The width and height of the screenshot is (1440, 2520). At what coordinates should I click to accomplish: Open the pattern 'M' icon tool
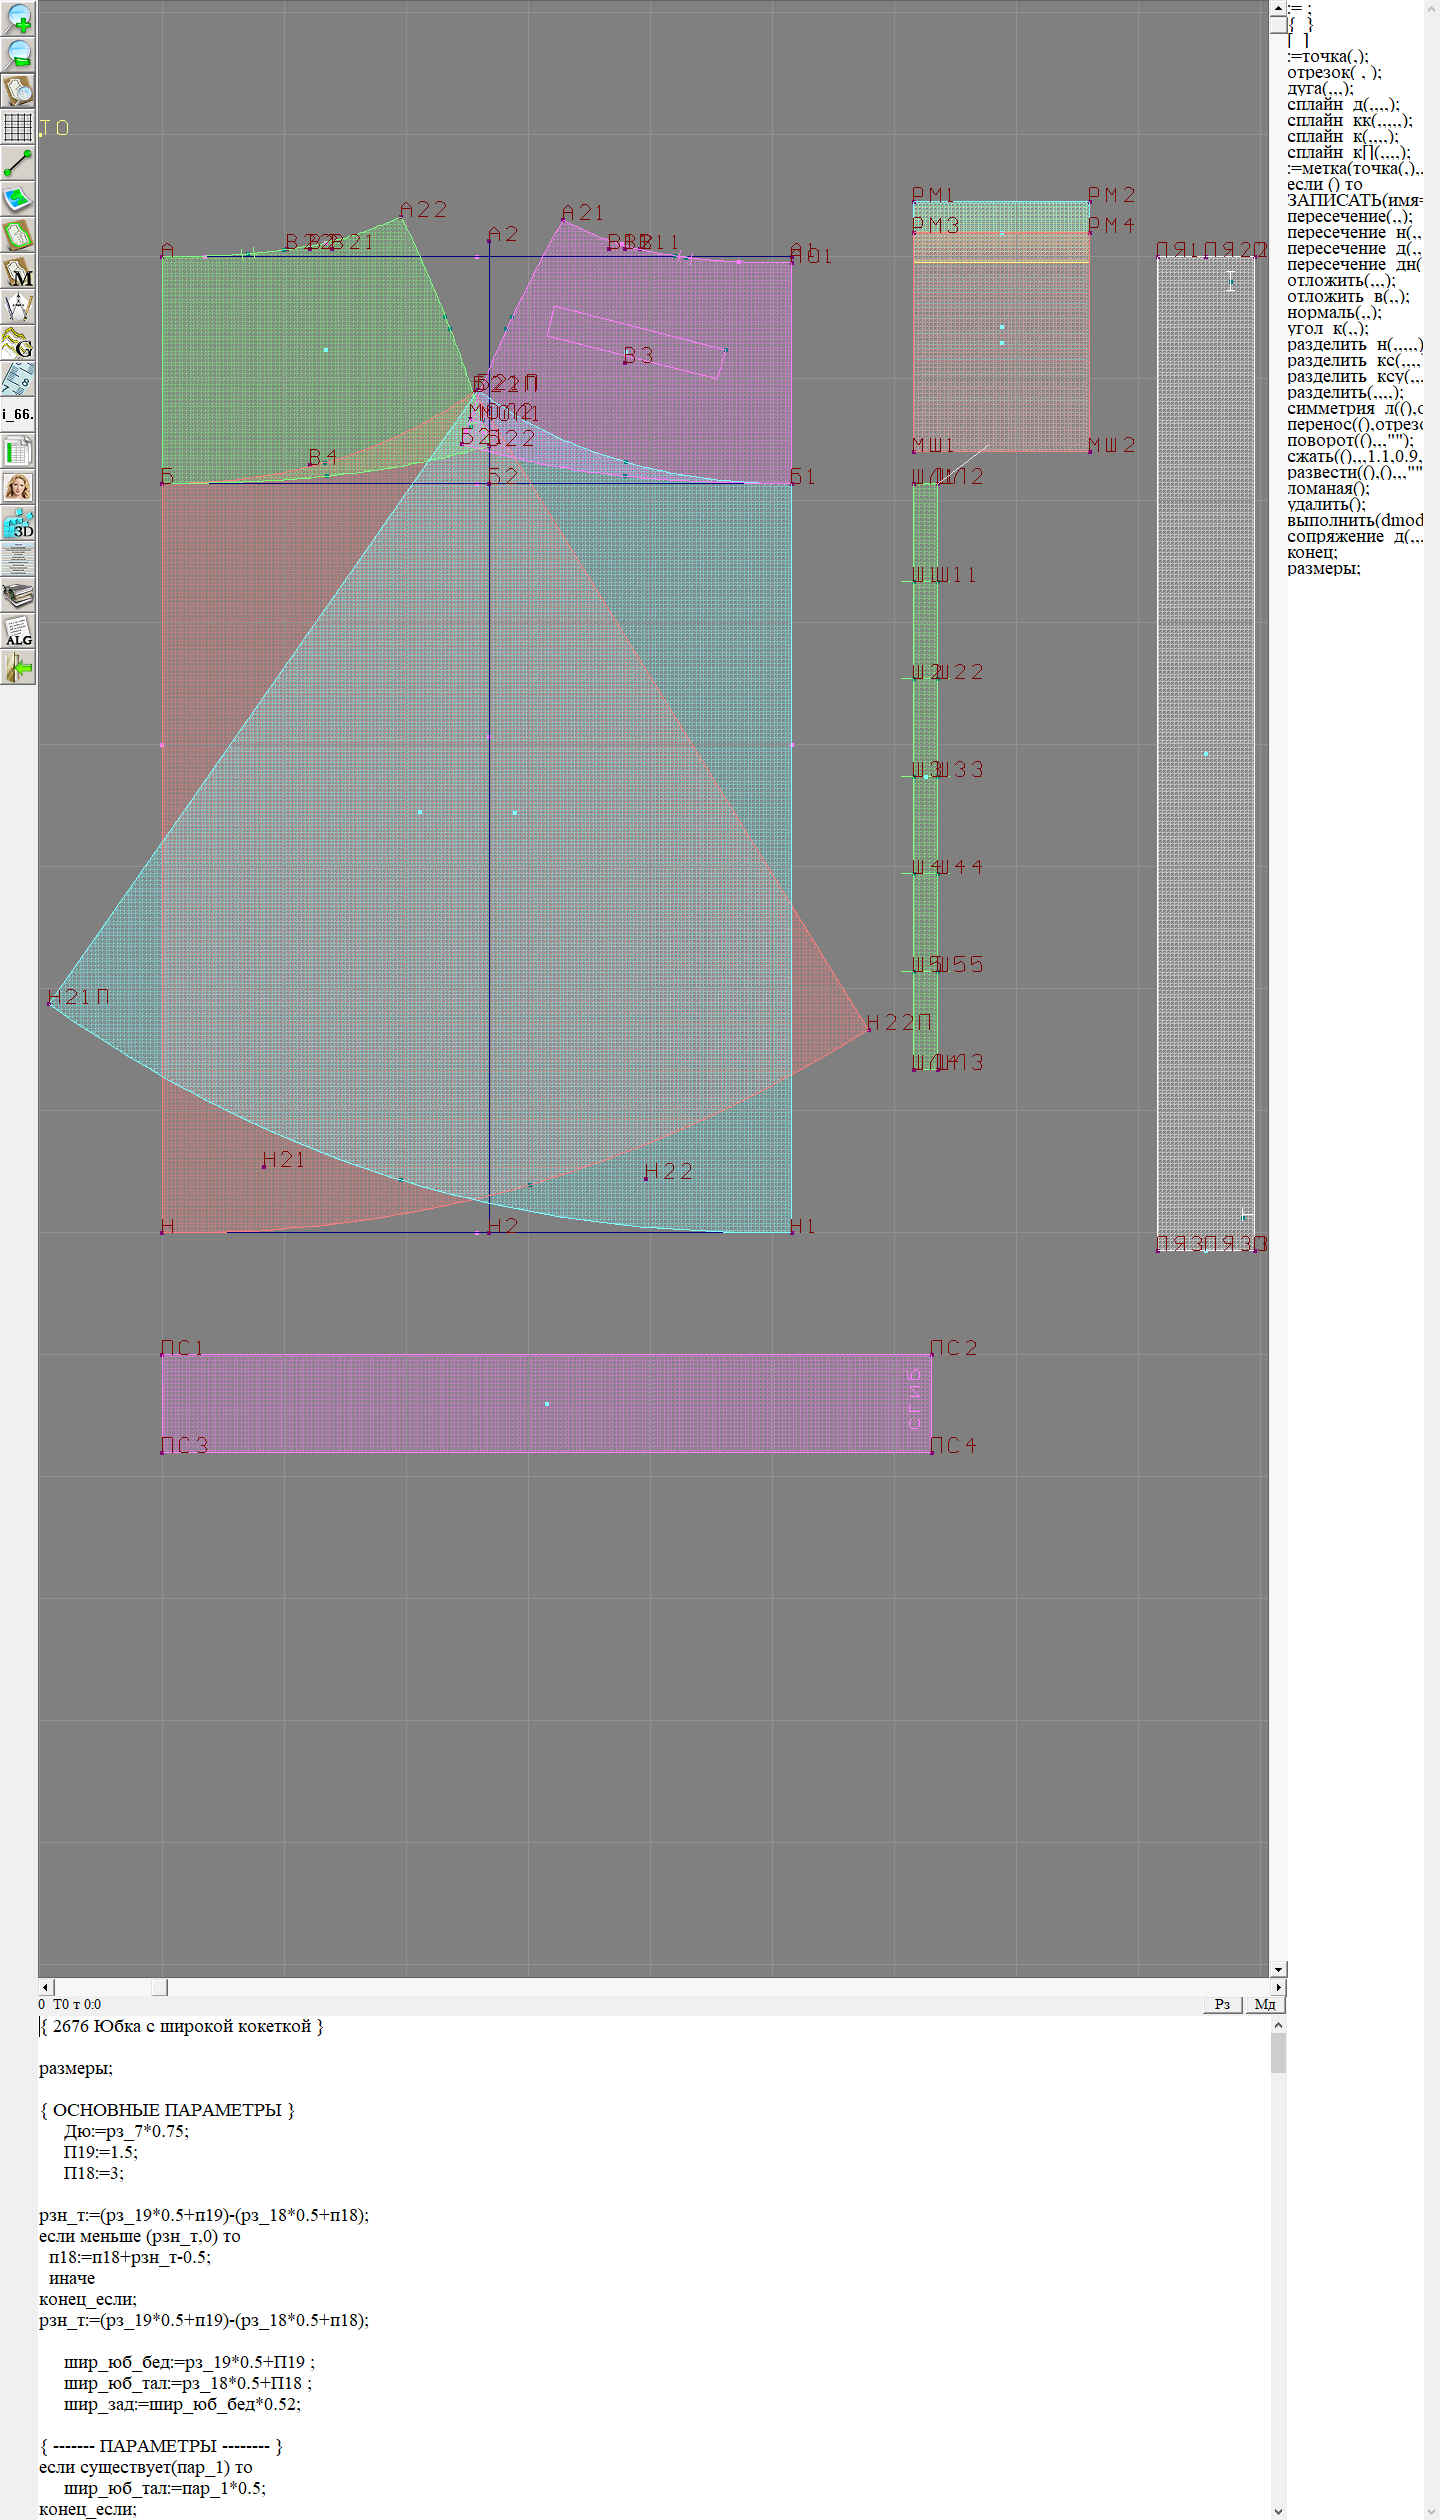coord(18,272)
